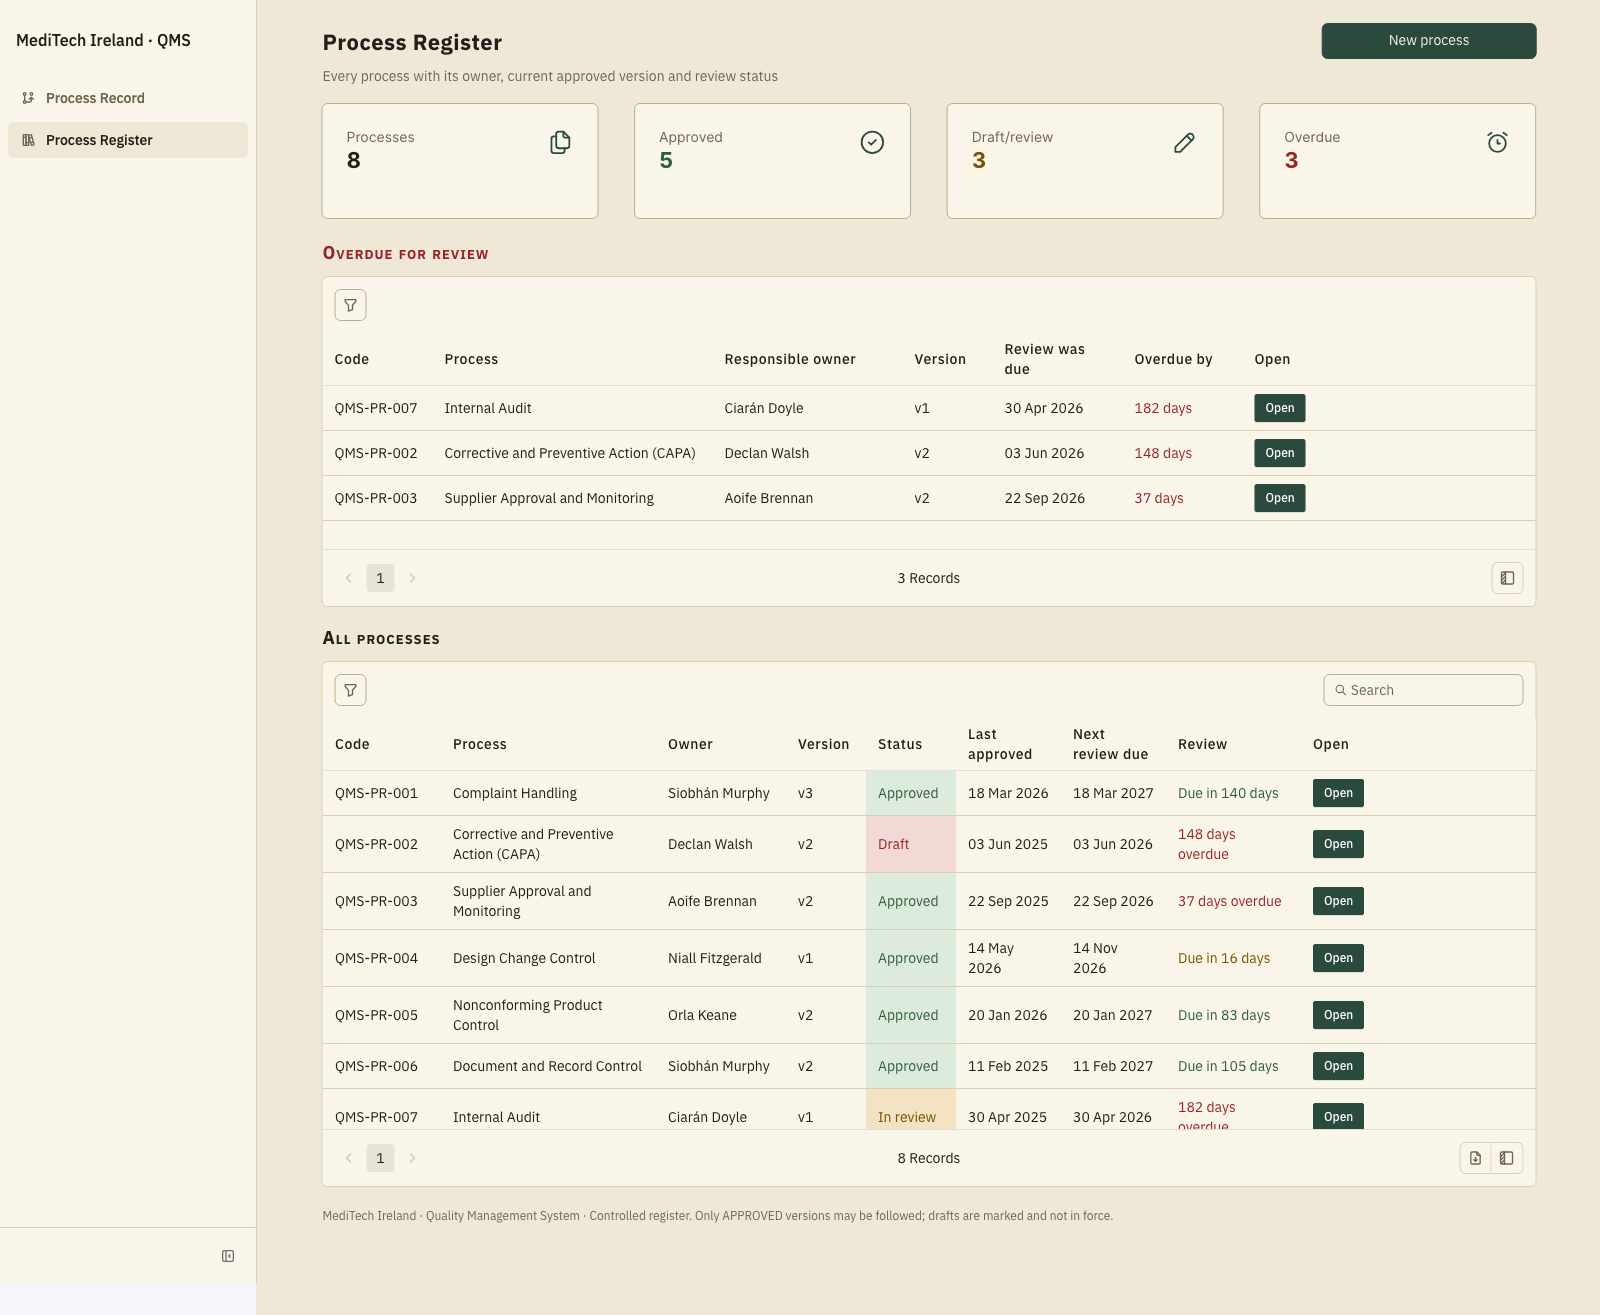This screenshot has height=1315, width=1600.
Task: Click "182 days" overdue value in overdue table
Action: point(1163,408)
